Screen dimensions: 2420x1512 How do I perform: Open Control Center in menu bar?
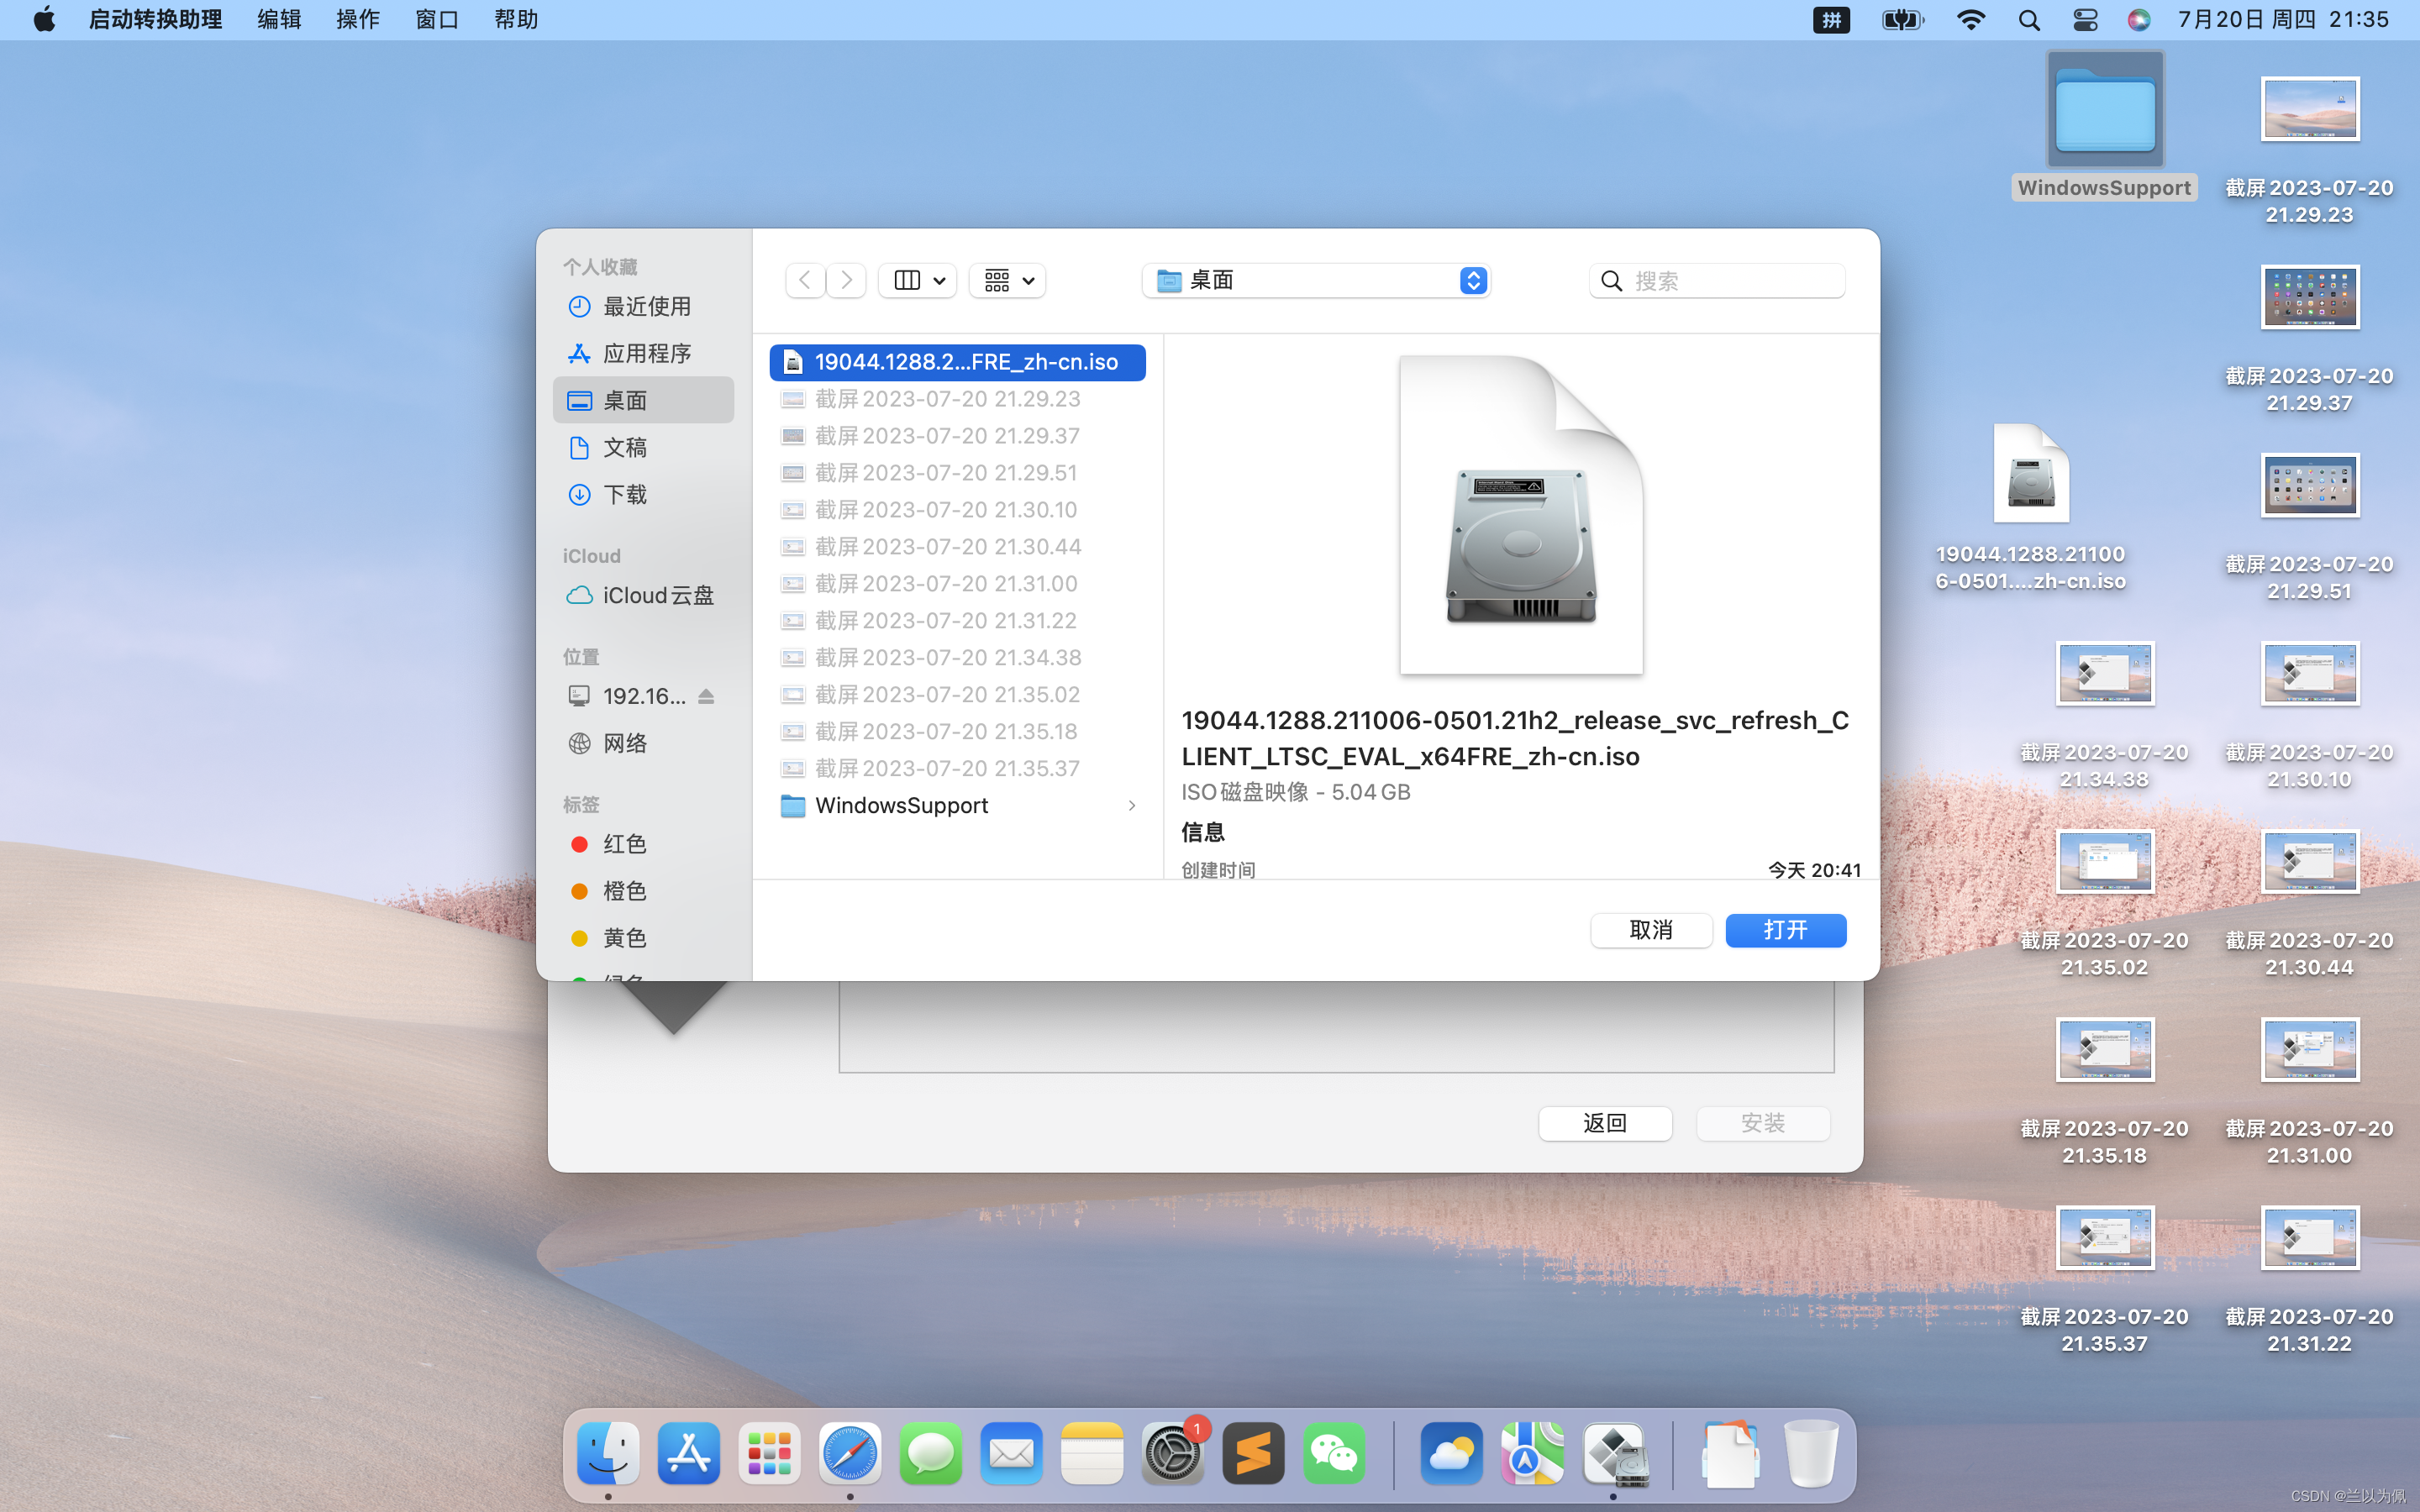pos(2085,20)
